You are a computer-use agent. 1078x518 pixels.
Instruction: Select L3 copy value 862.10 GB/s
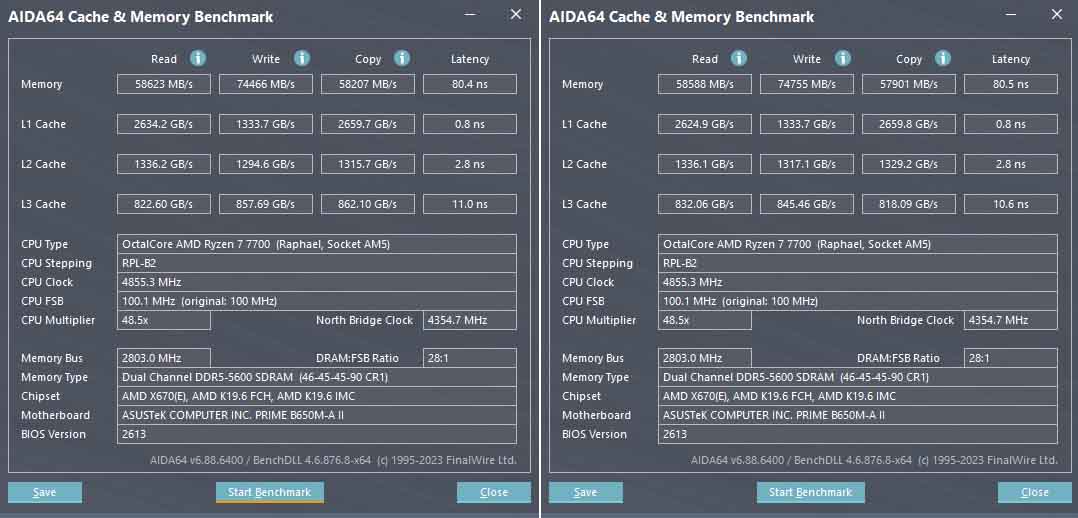[x=368, y=204]
